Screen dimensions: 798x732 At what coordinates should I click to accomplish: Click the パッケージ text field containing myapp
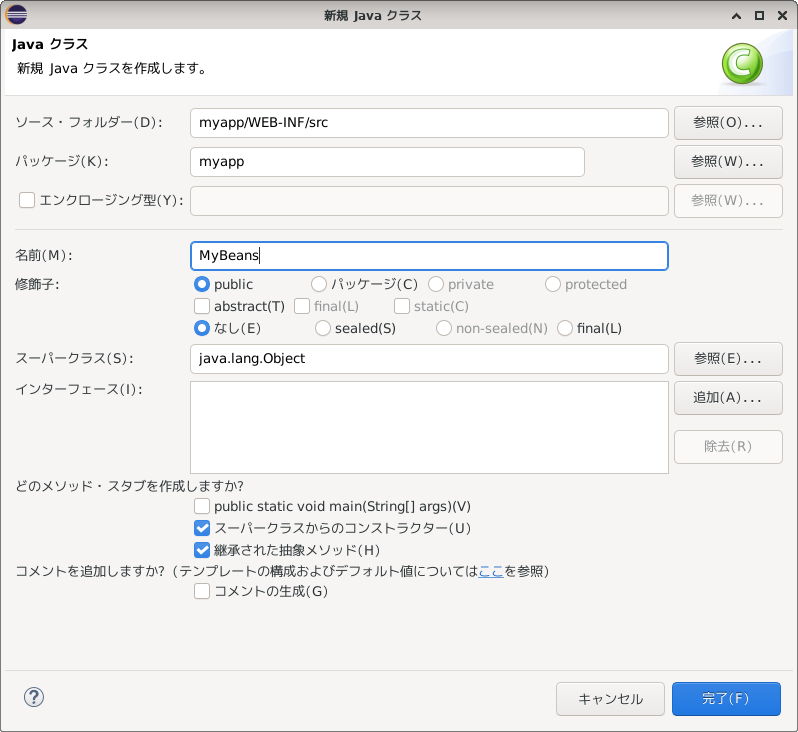[387, 162]
